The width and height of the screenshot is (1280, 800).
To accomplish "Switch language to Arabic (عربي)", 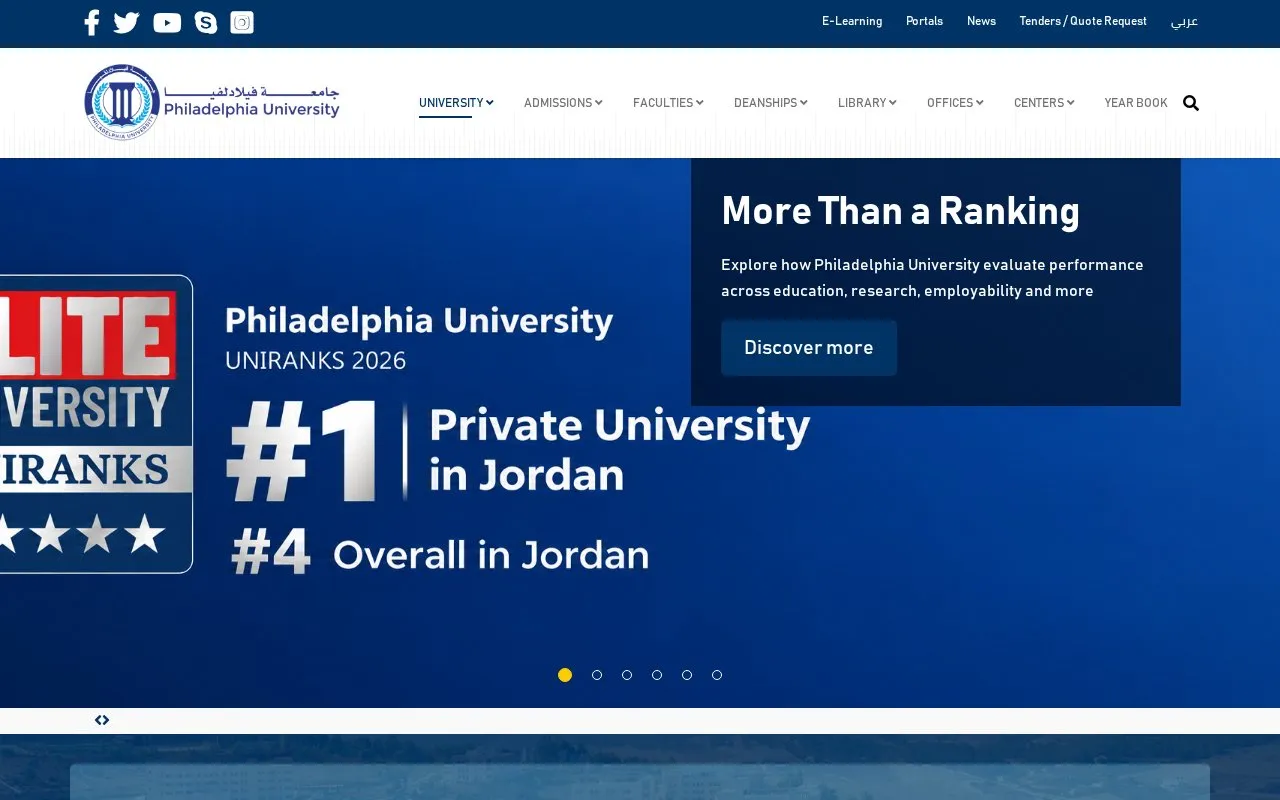I will [x=1184, y=21].
